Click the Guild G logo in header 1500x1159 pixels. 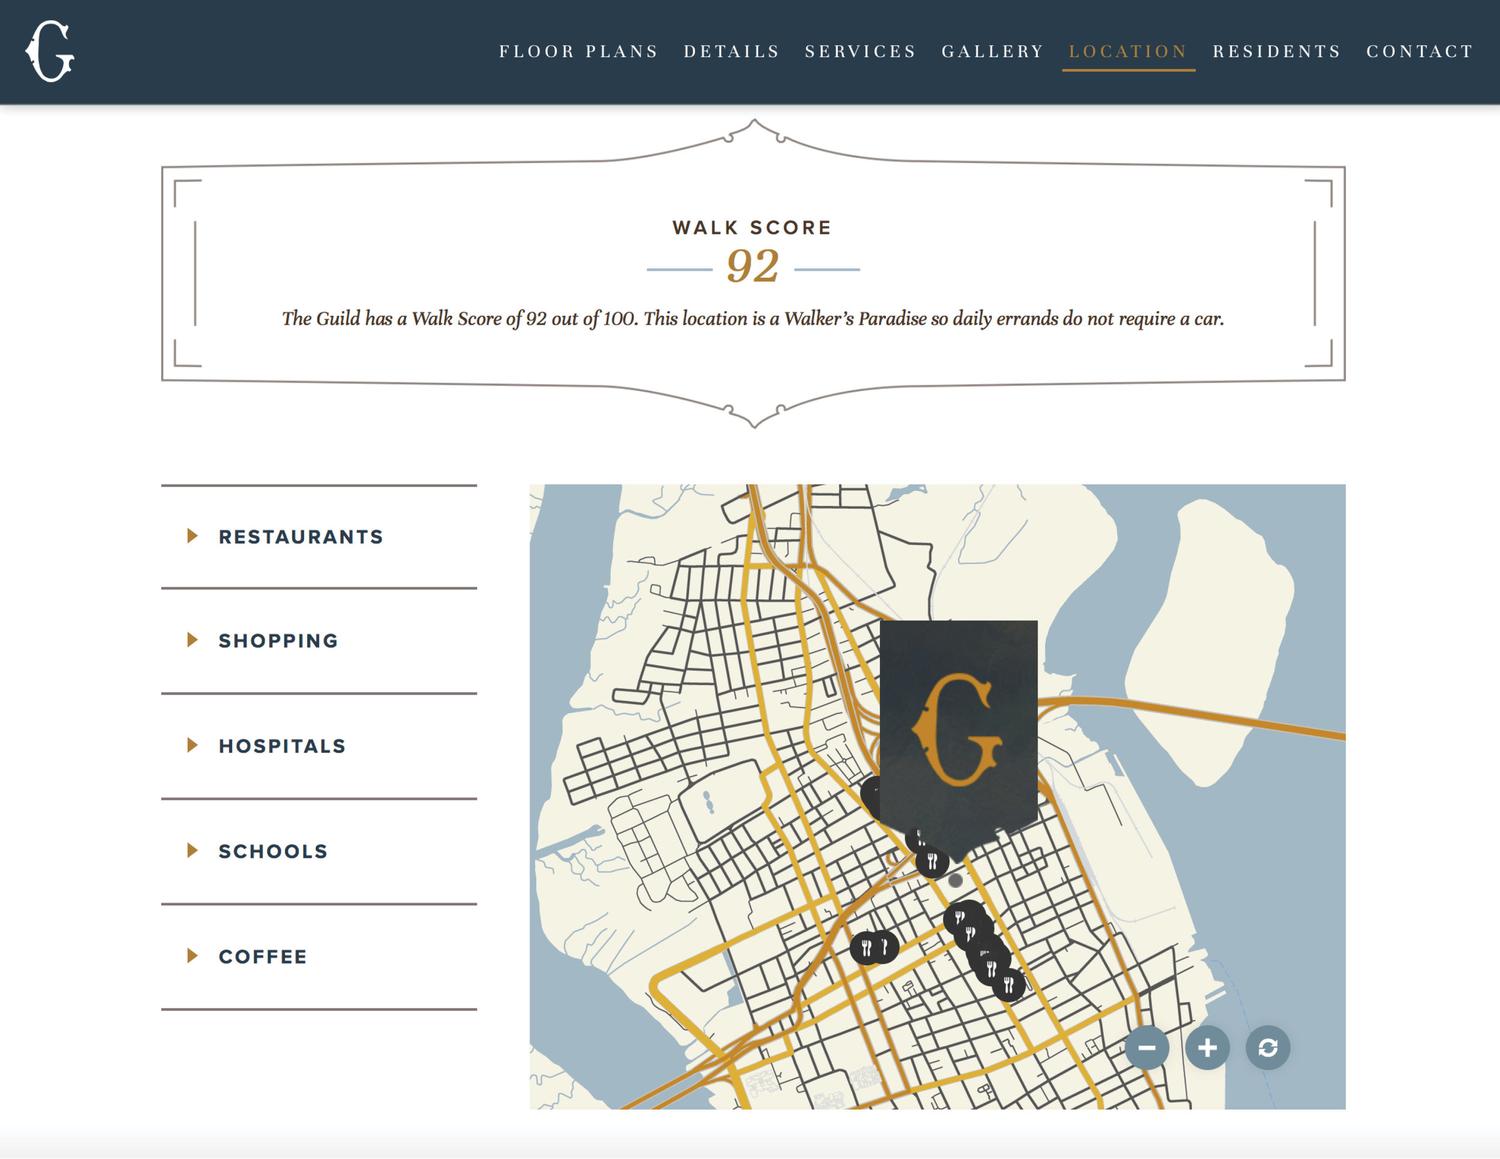pyautogui.click(x=50, y=52)
